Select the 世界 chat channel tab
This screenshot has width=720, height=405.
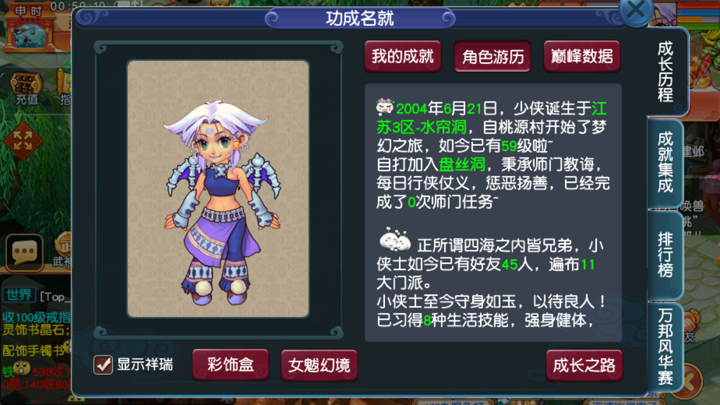point(19,295)
